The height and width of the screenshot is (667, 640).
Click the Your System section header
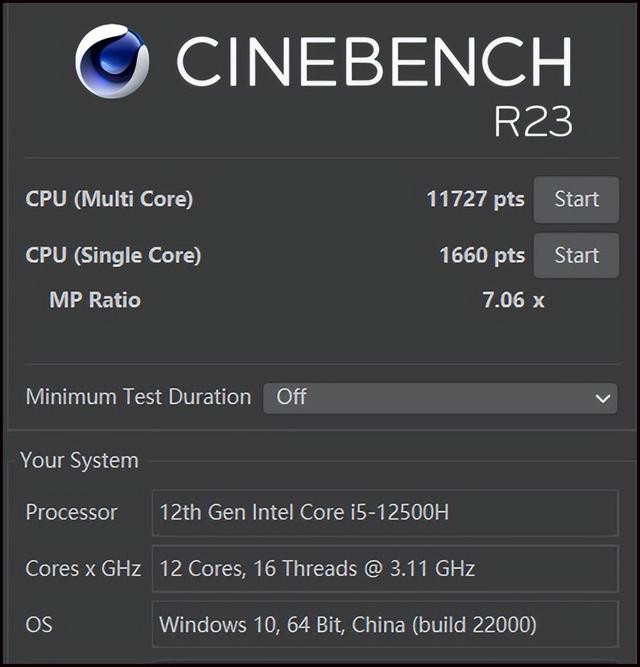click(79, 461)
